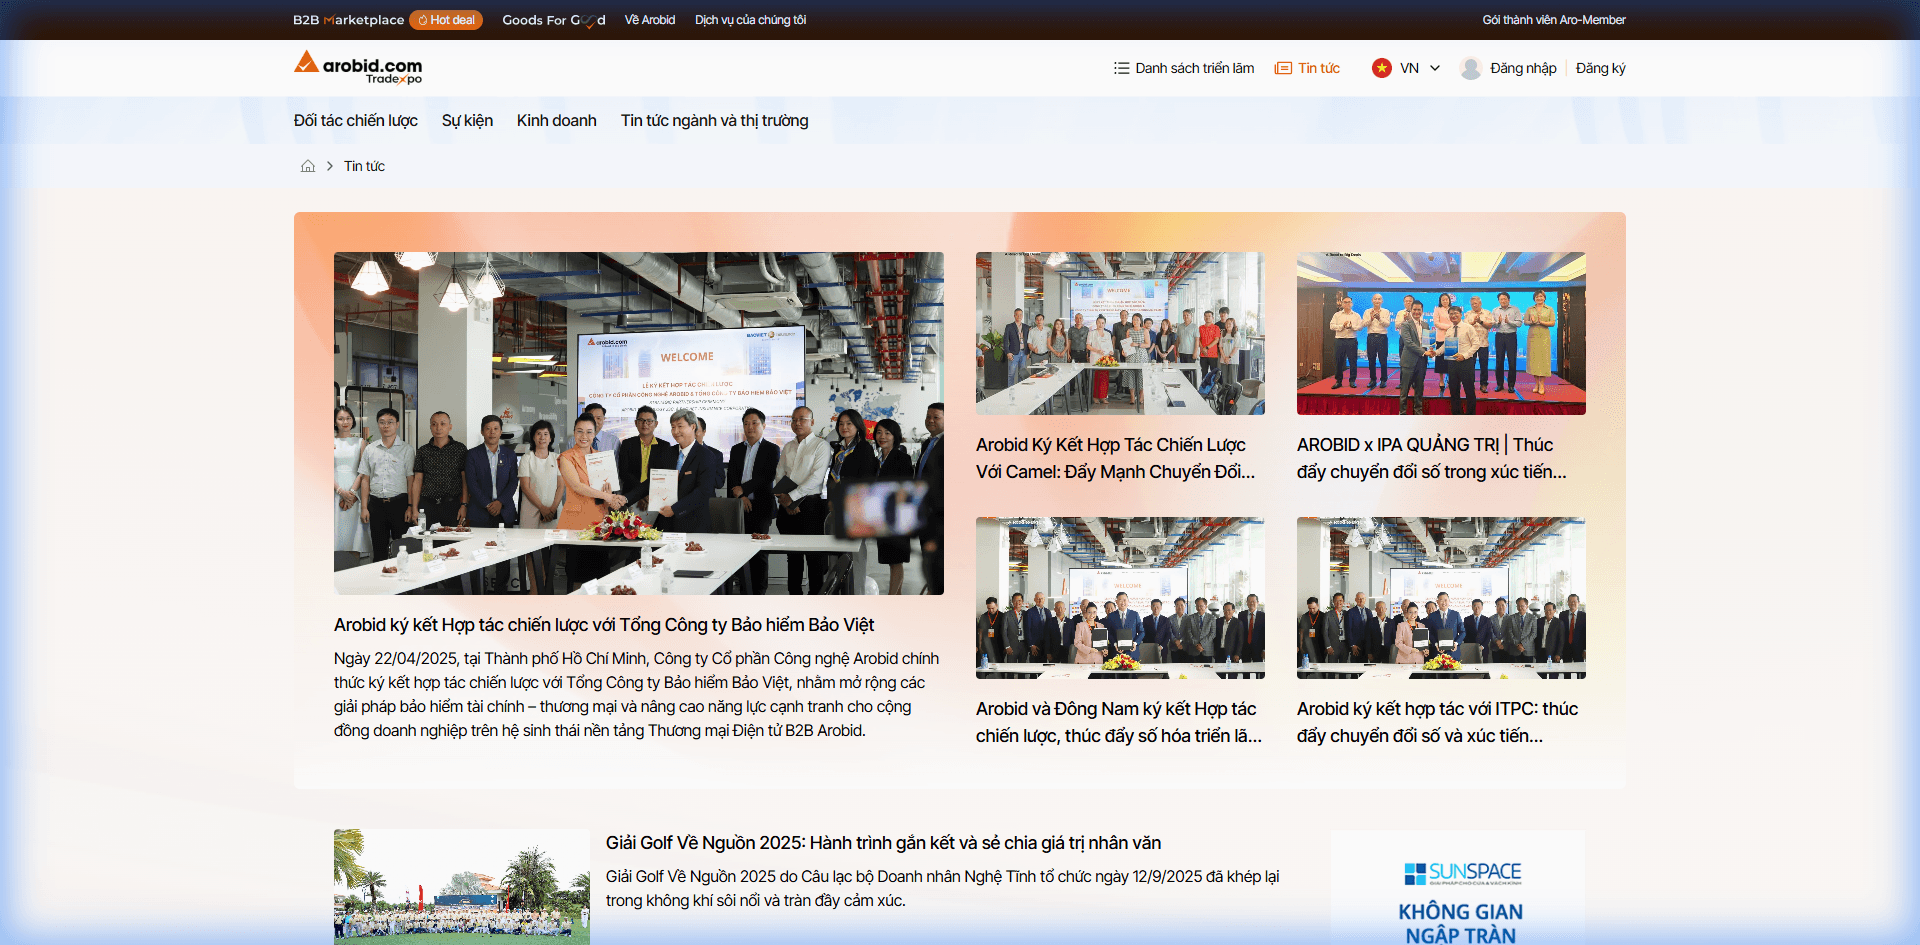1920x945 pixels.
Task: Click the AROBID x IPA Quảng Trị thumbnail
Action: click(x=1440, y=333)
